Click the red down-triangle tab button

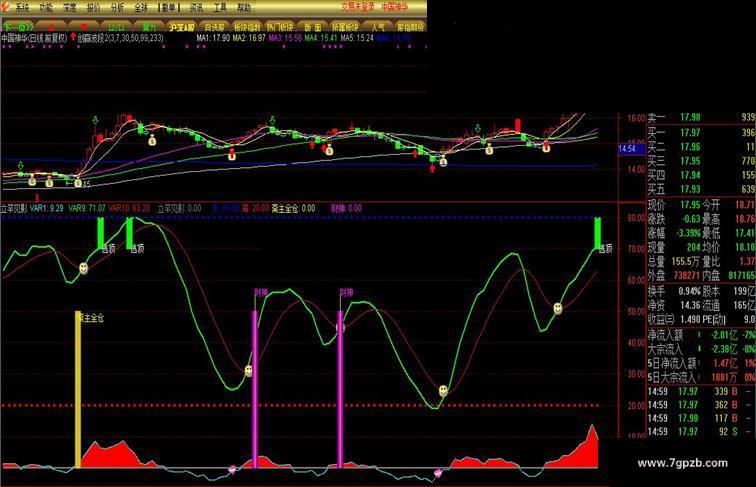[x=84, y=27]
